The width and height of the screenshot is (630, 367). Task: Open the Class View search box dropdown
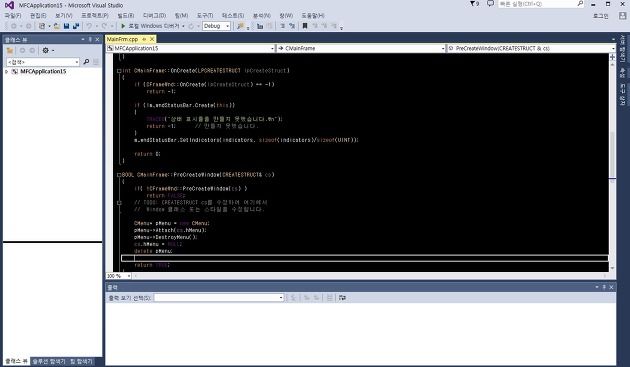[77, 62]
